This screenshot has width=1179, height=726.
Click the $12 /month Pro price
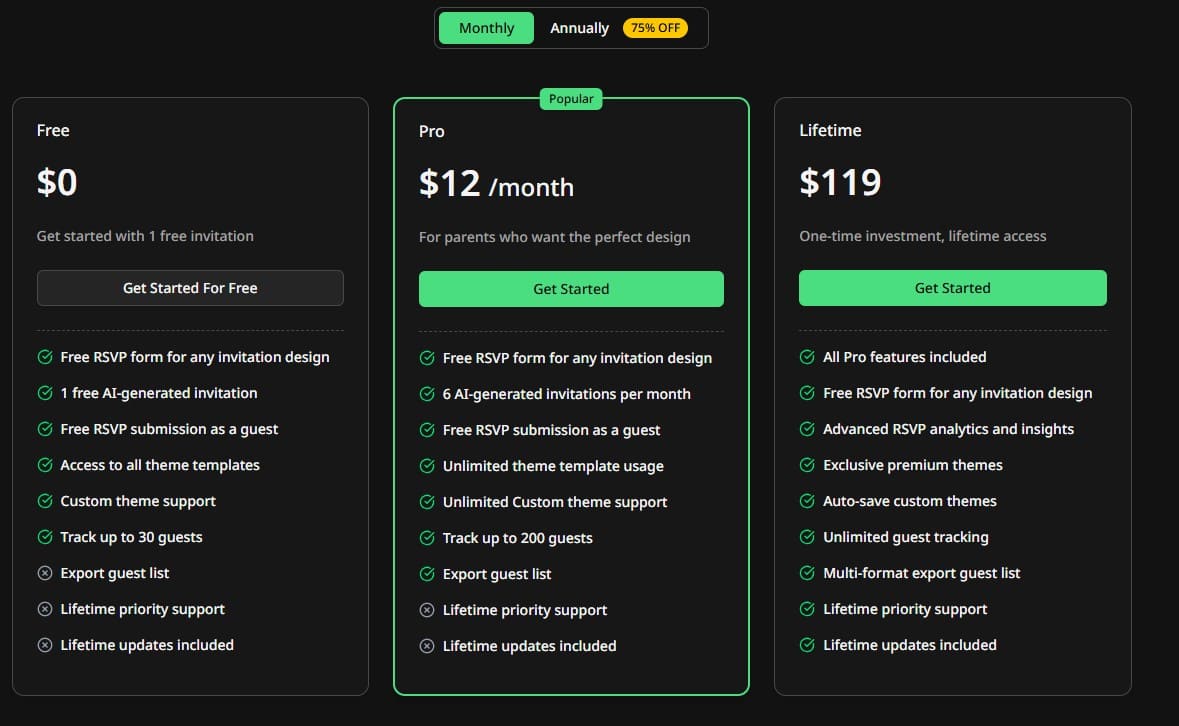coord(496,184)
